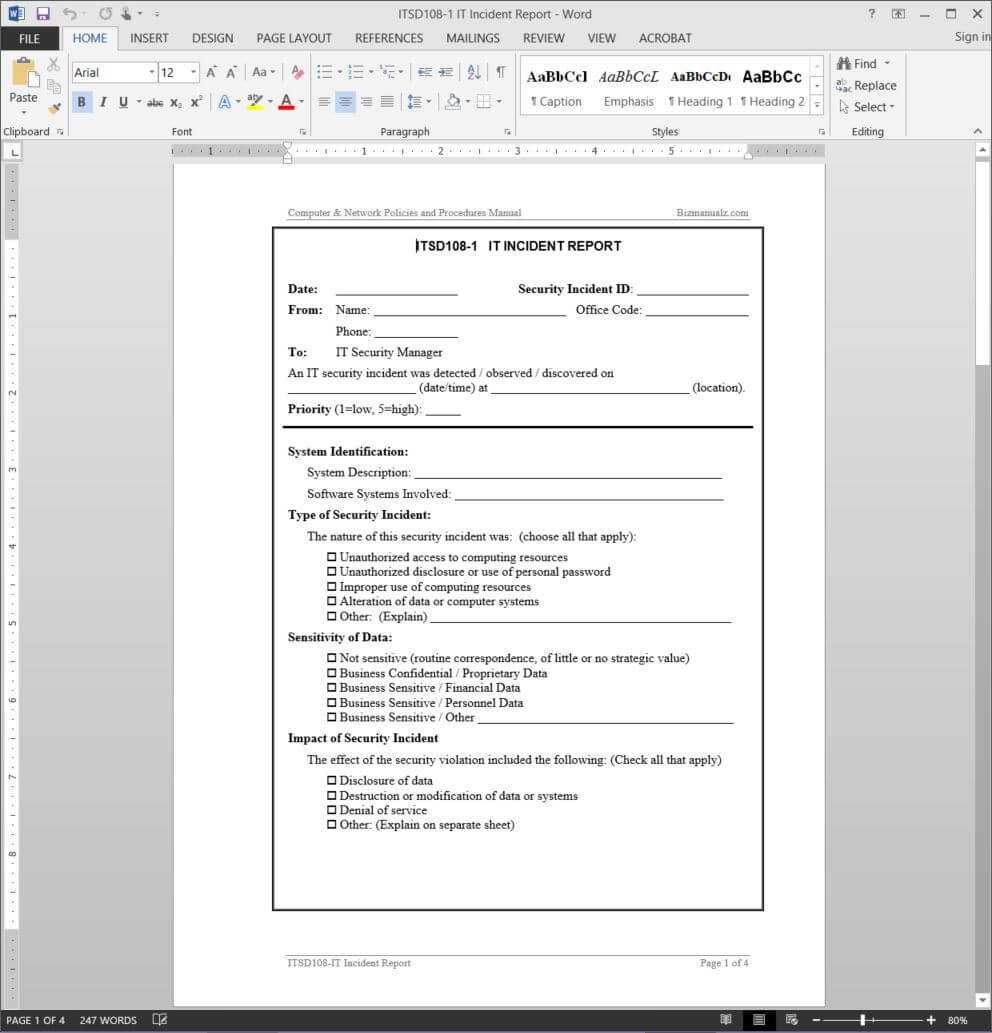Justify the paragraph text
This screenshot has width=992, height=1033.
(387, 102)
